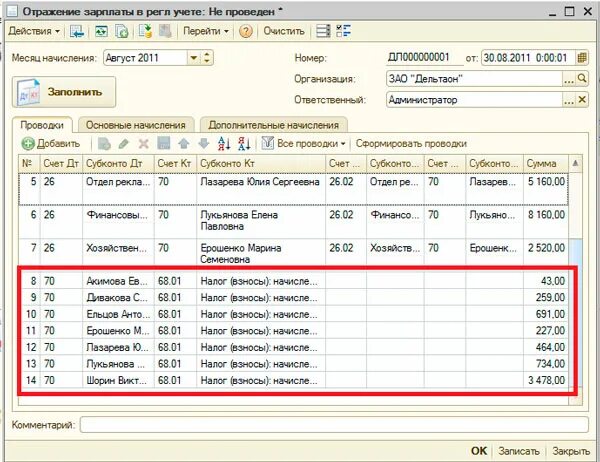Click the document number field ДЛ000000001
Image resolution: width=600 pixels, height=462 pixels.
coord(424,58)
